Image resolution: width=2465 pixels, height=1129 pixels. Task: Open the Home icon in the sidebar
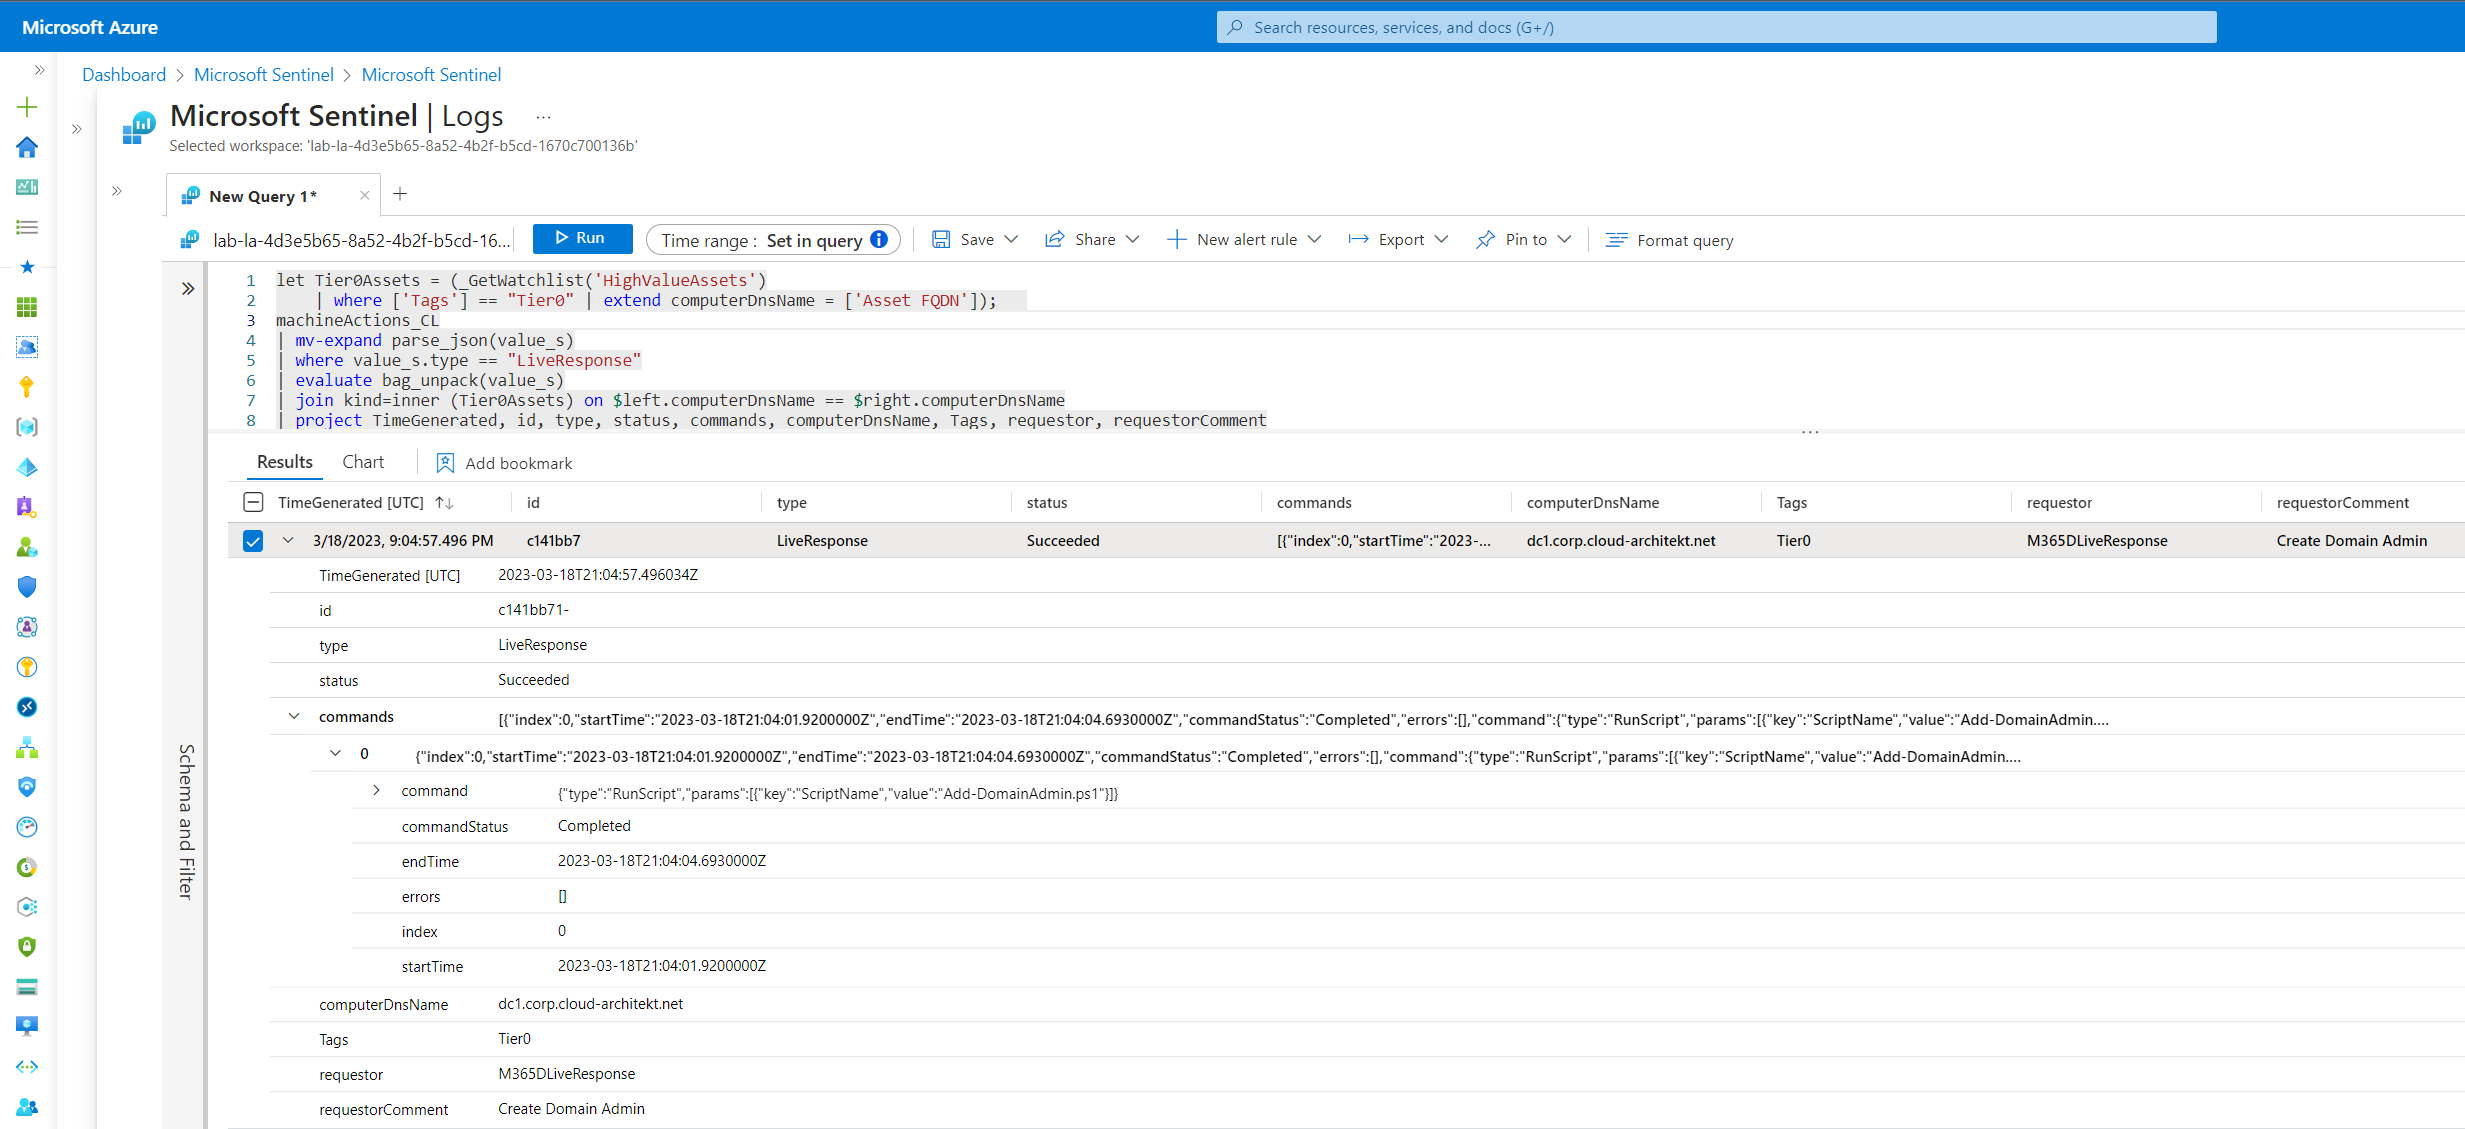[x=27, y=147]
